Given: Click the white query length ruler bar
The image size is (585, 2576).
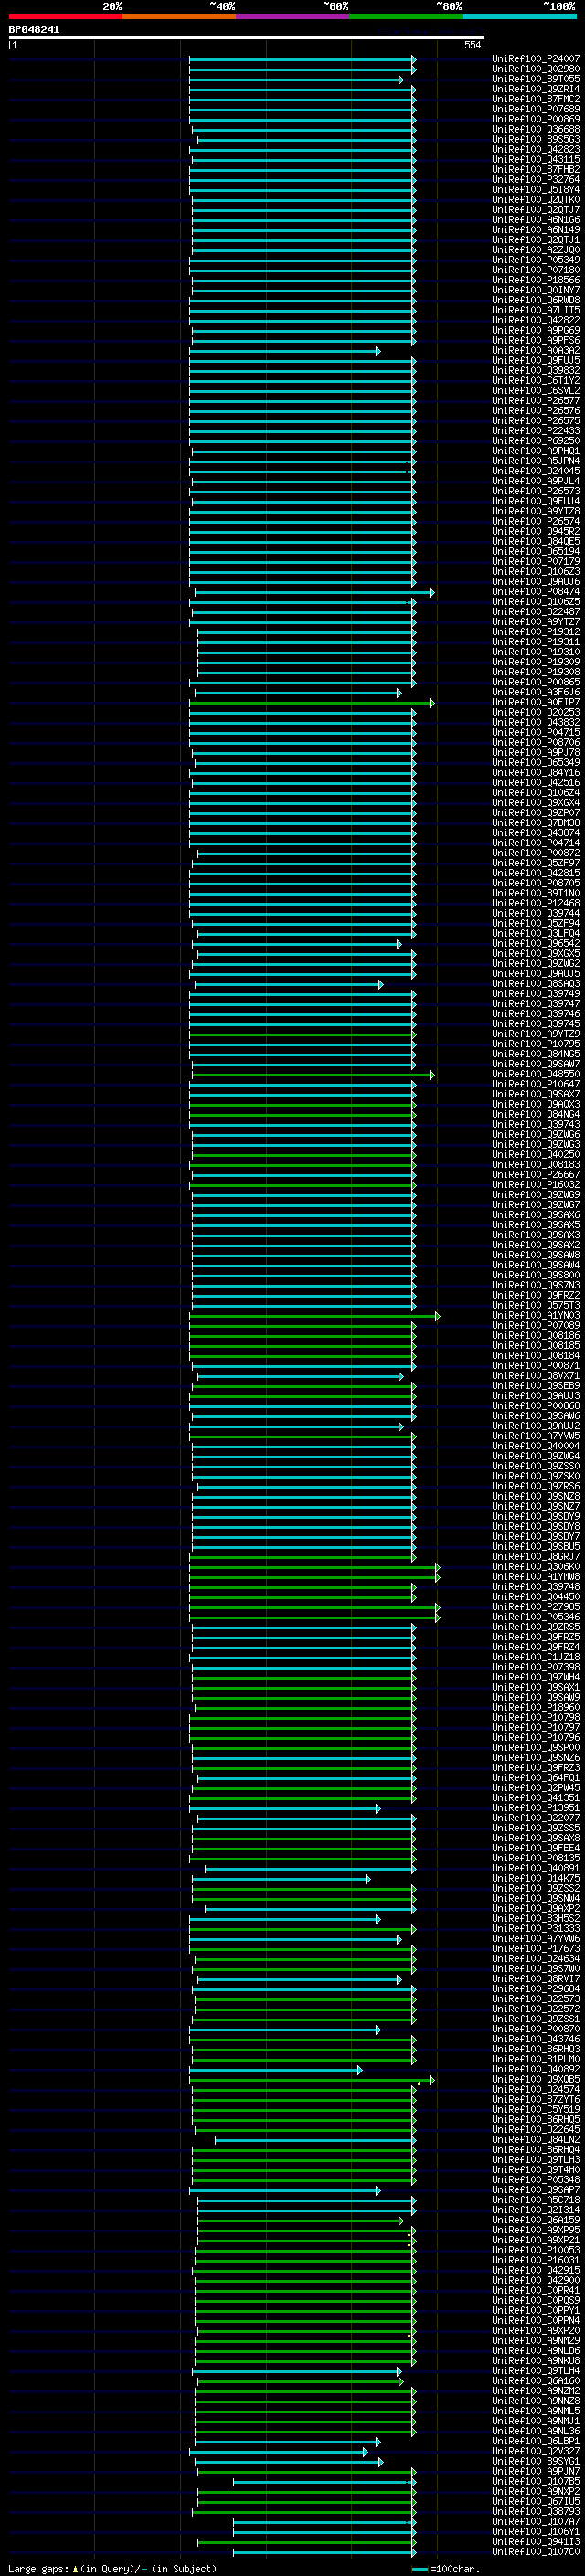Looking at the screenshot, I should pos(247,38).
